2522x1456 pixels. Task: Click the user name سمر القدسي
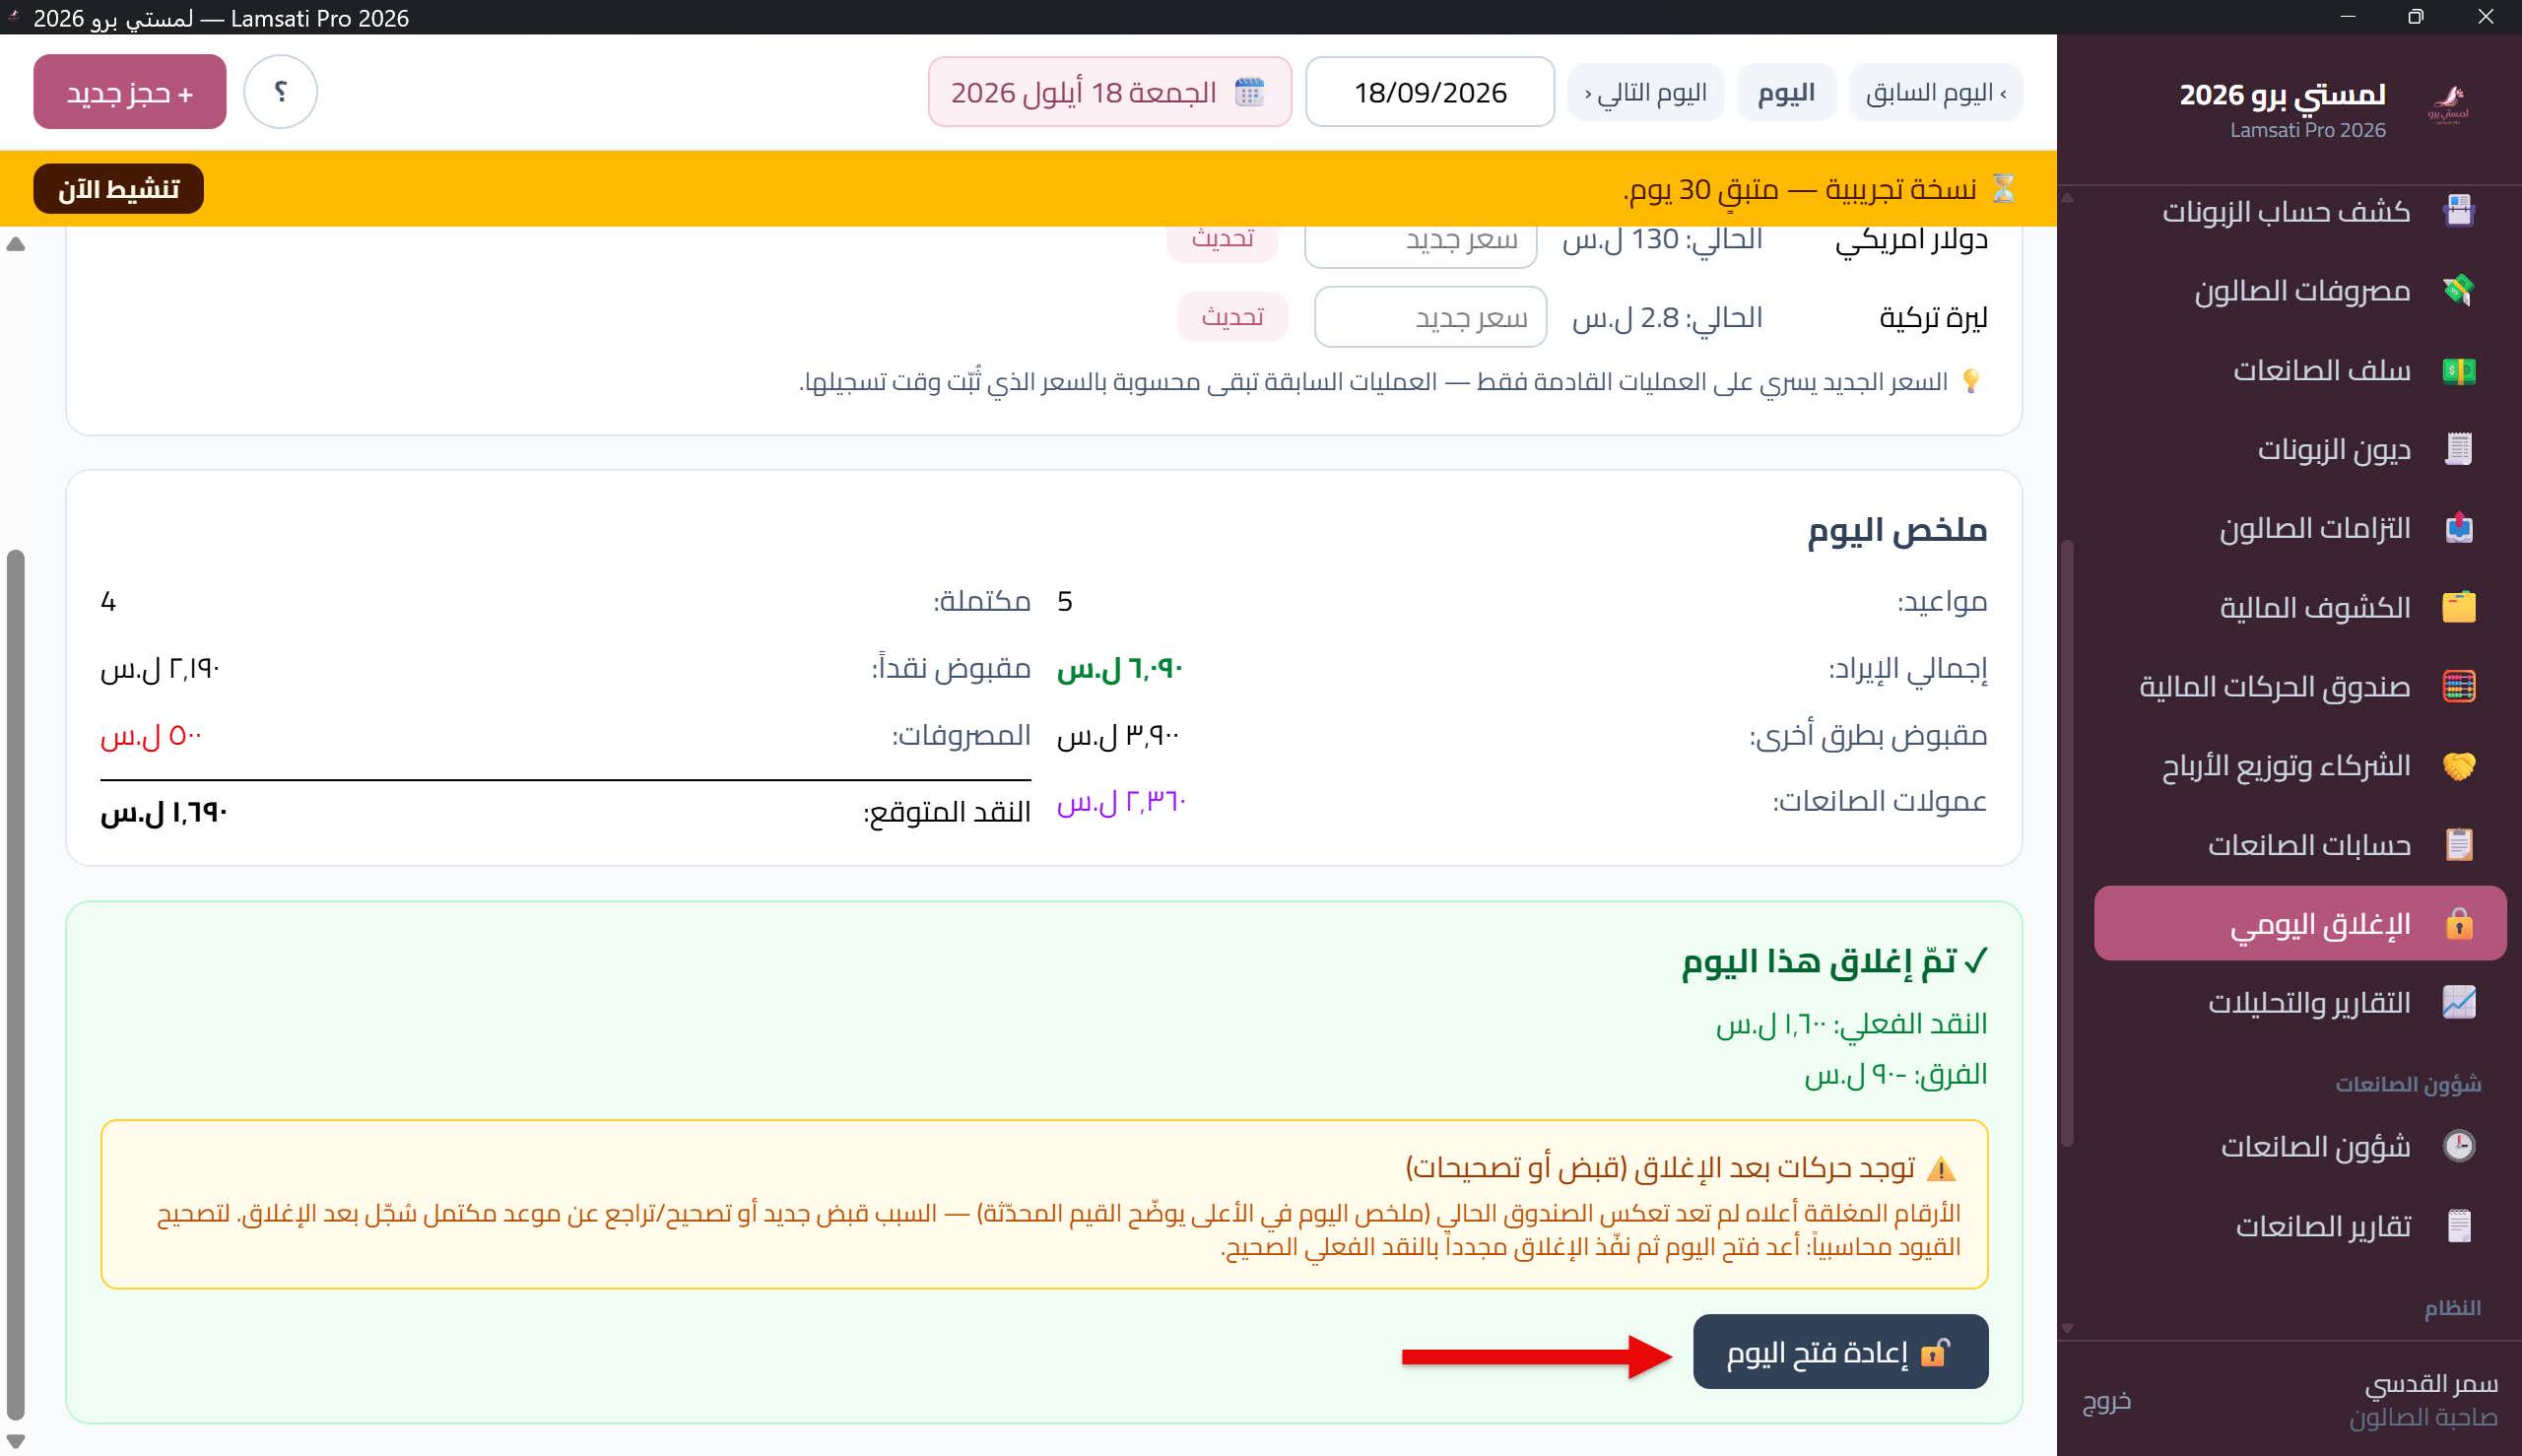[2431, 1384]
